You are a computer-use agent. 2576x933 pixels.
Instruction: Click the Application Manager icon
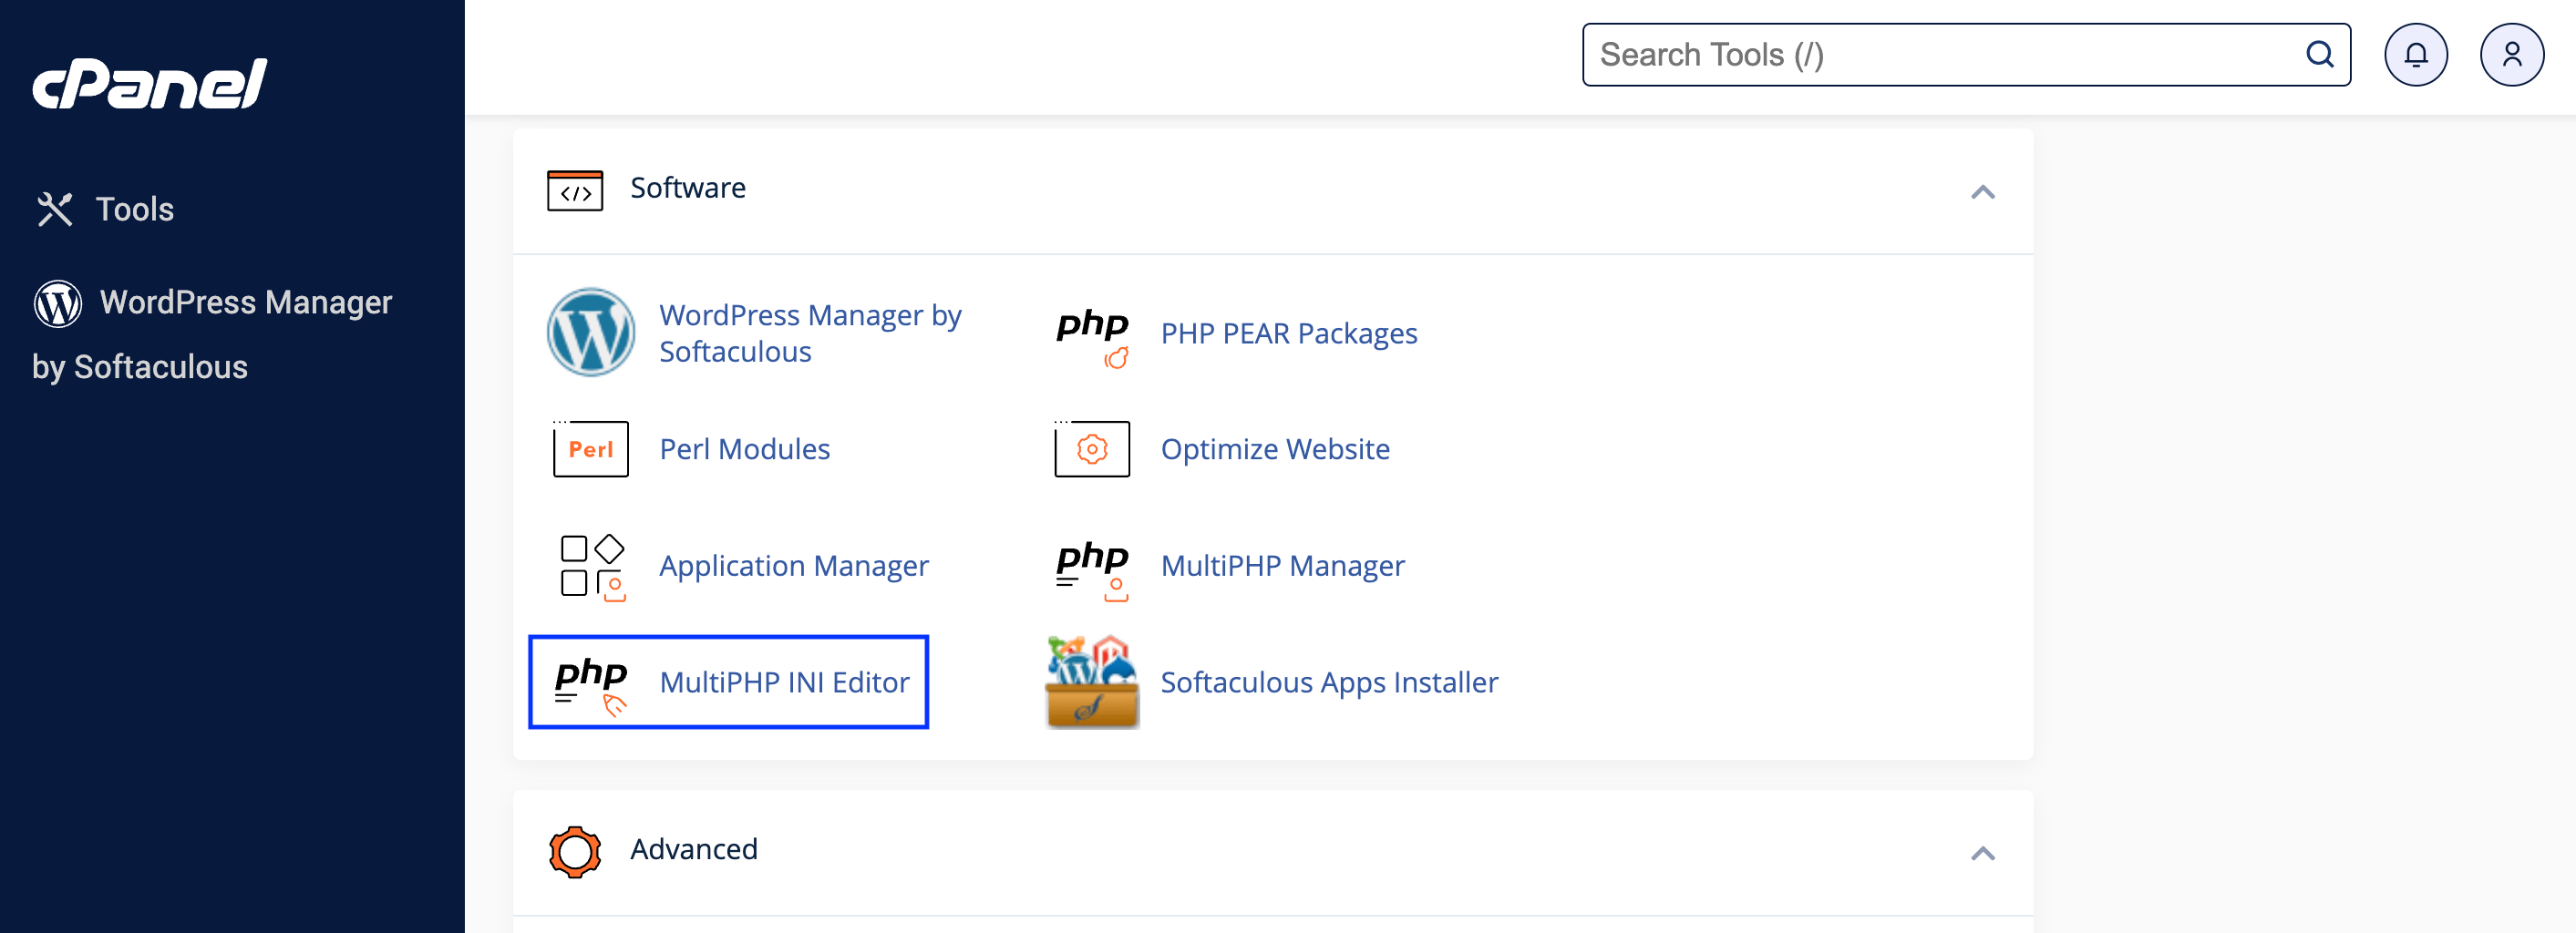(x=590, y=566)
